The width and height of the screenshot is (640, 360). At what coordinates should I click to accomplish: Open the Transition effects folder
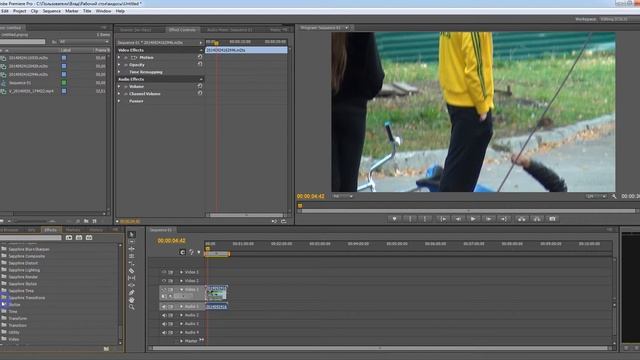18,325
